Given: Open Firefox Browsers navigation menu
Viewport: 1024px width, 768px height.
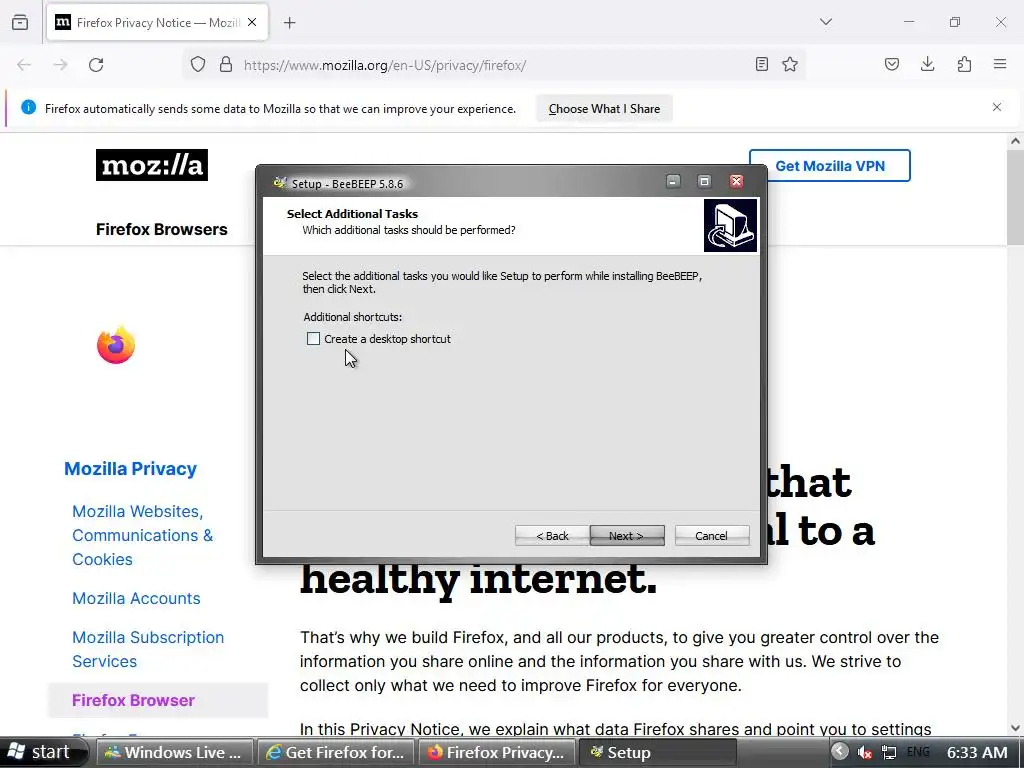Looking at the screenshot, I should tap(162, 229).
